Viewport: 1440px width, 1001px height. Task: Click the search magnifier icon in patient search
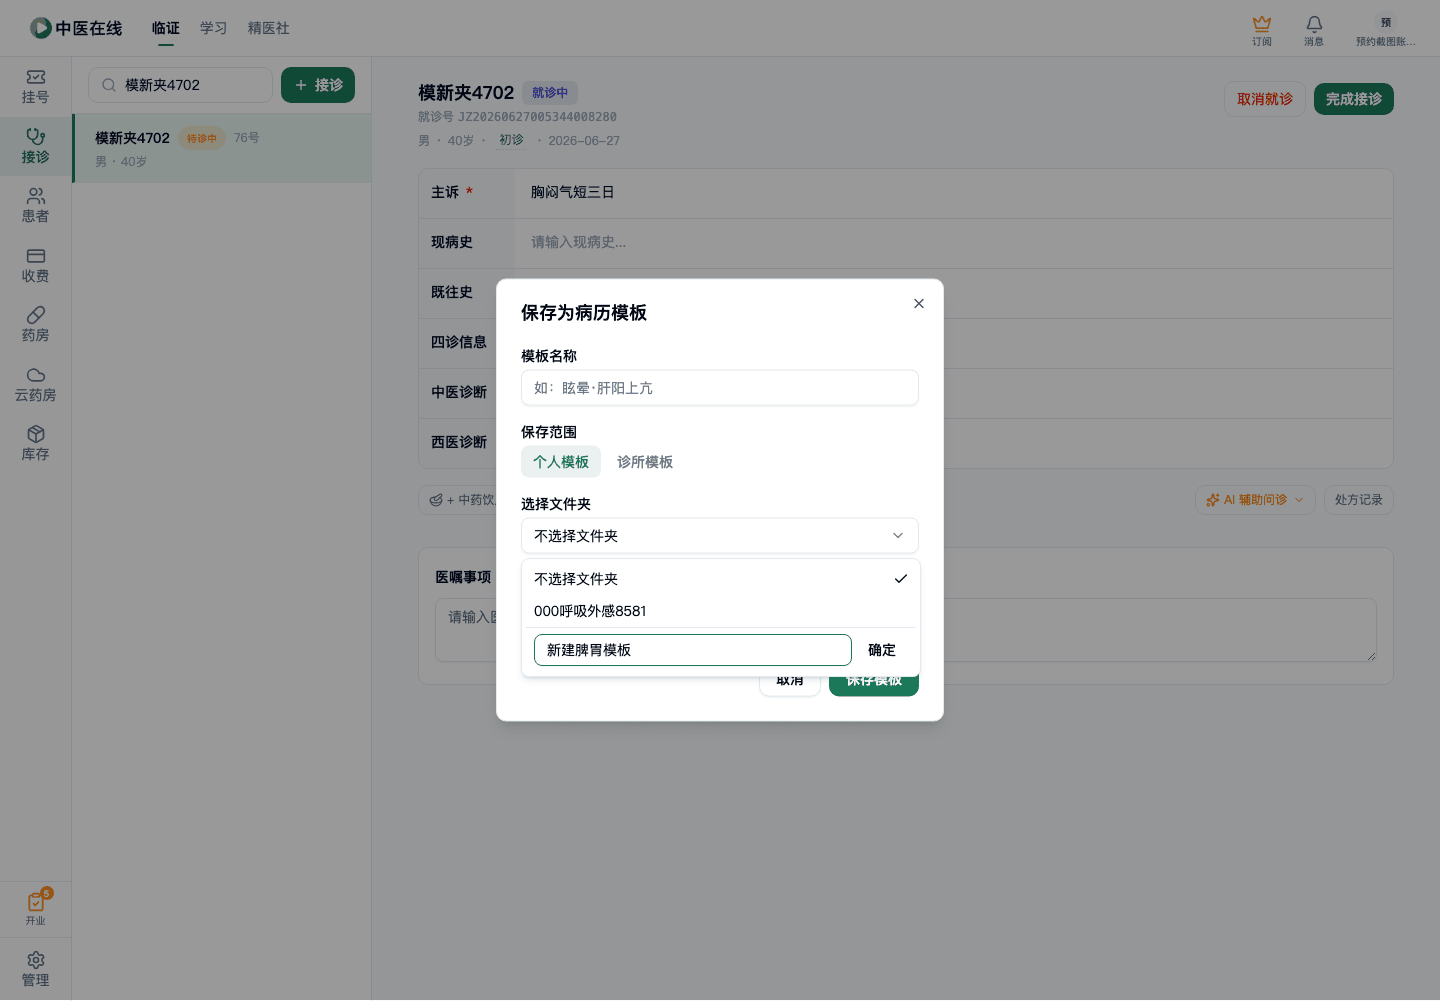pyautogui.click(x=109, y=85)
